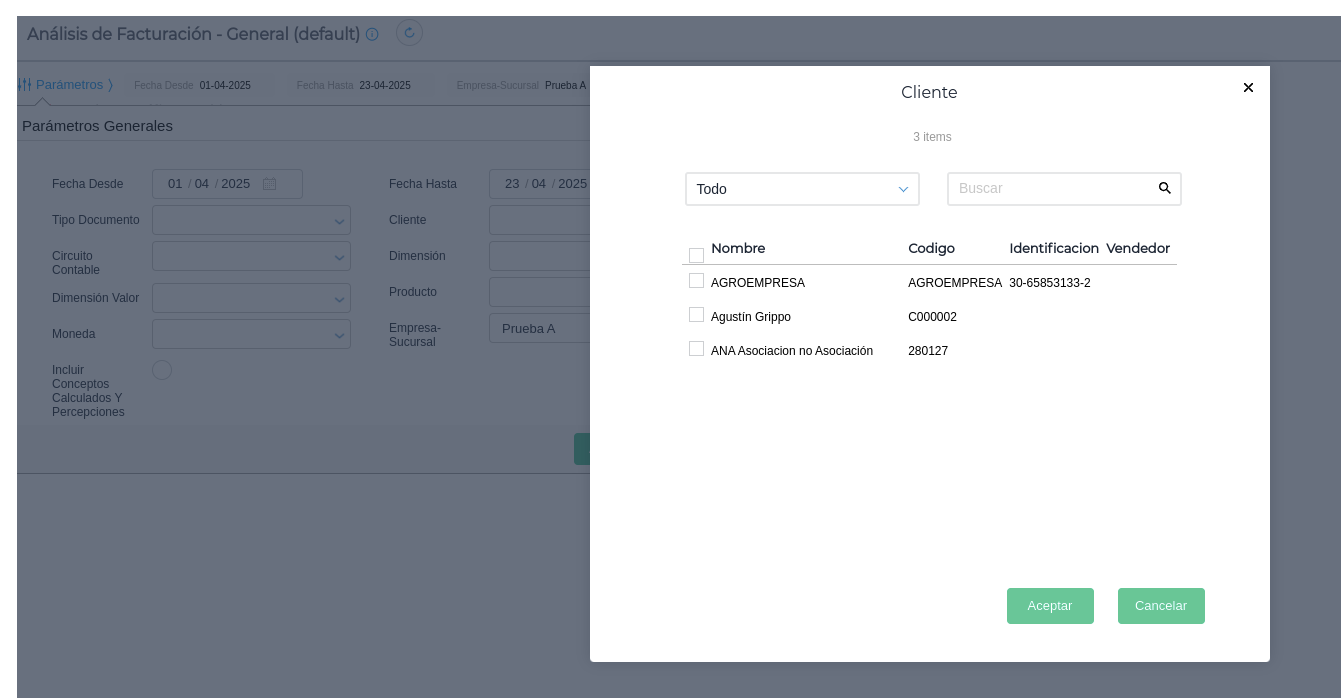Click the refresh icon in the header

(x=409, y=33)
